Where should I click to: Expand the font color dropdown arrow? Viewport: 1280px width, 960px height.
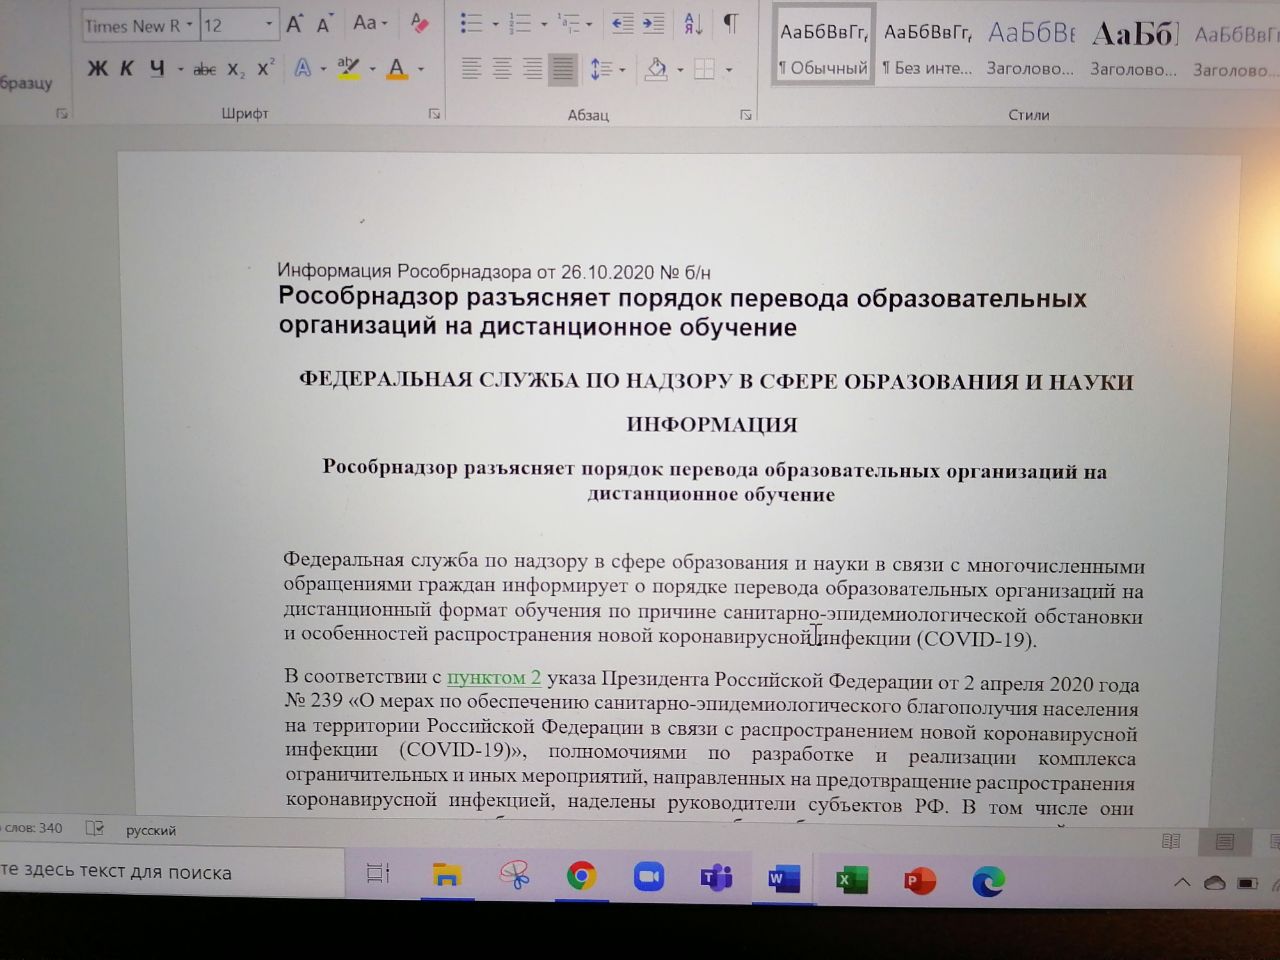coord(421,70)
